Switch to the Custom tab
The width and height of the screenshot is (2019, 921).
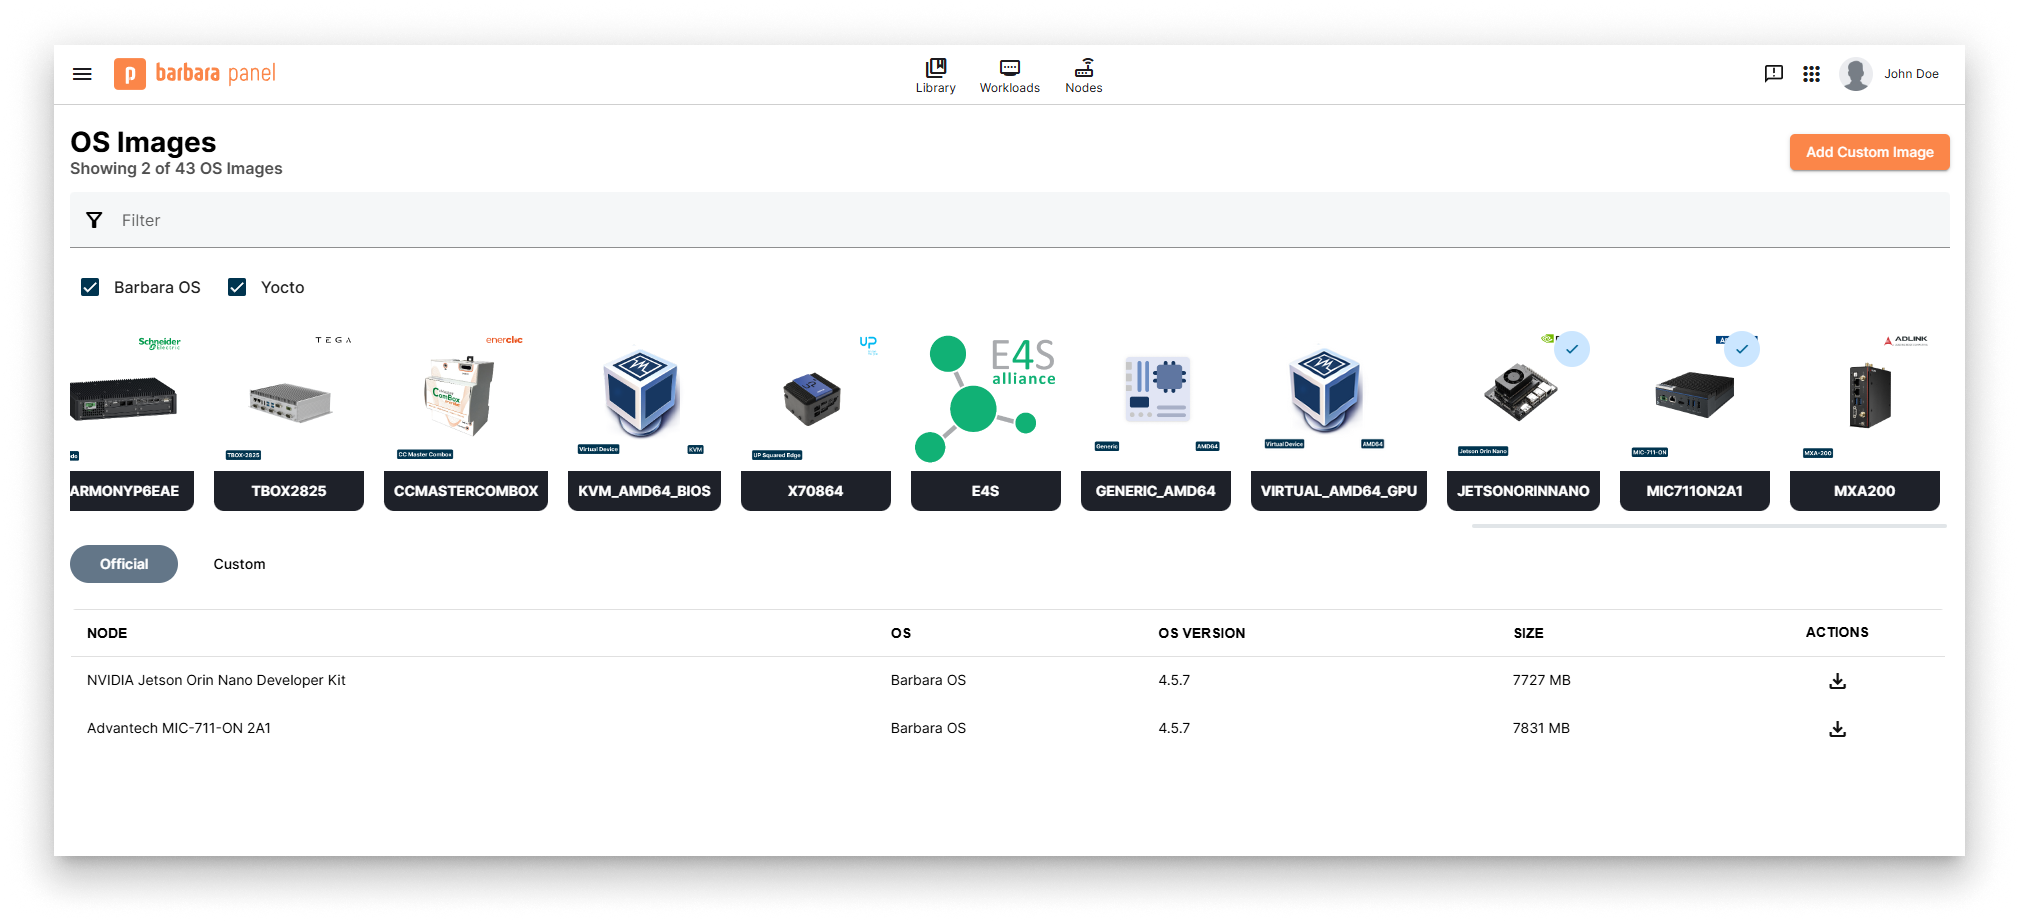[239, 563]
